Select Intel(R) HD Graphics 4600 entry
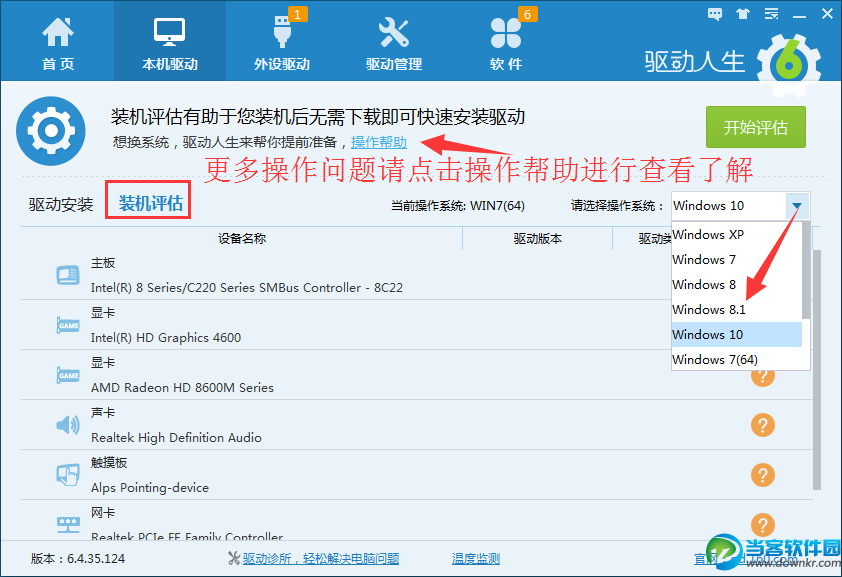This screenshot has height=577, width=842. click(165, 338)
